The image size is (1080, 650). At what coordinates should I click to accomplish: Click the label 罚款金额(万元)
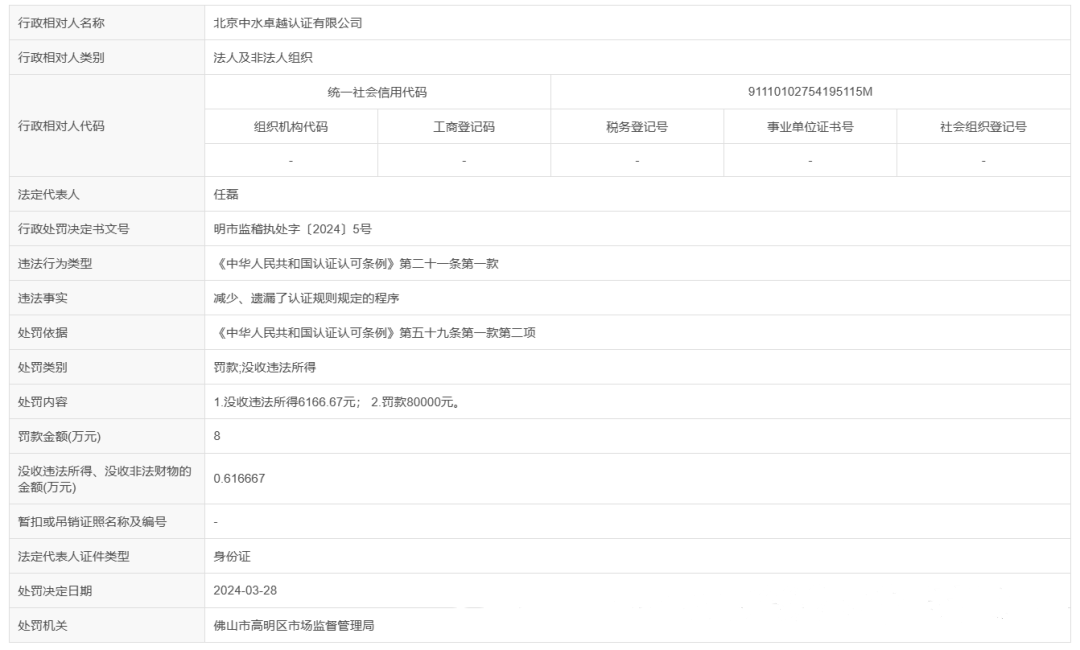(59, 436)
